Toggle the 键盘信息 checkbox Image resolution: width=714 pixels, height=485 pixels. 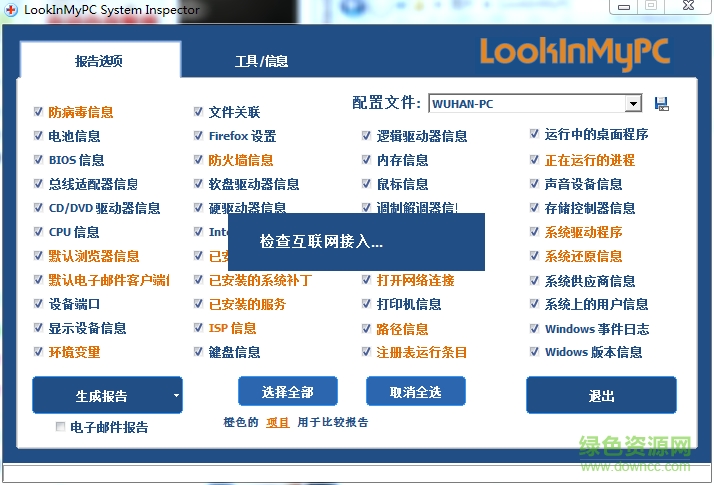click(x=198, y=352)
